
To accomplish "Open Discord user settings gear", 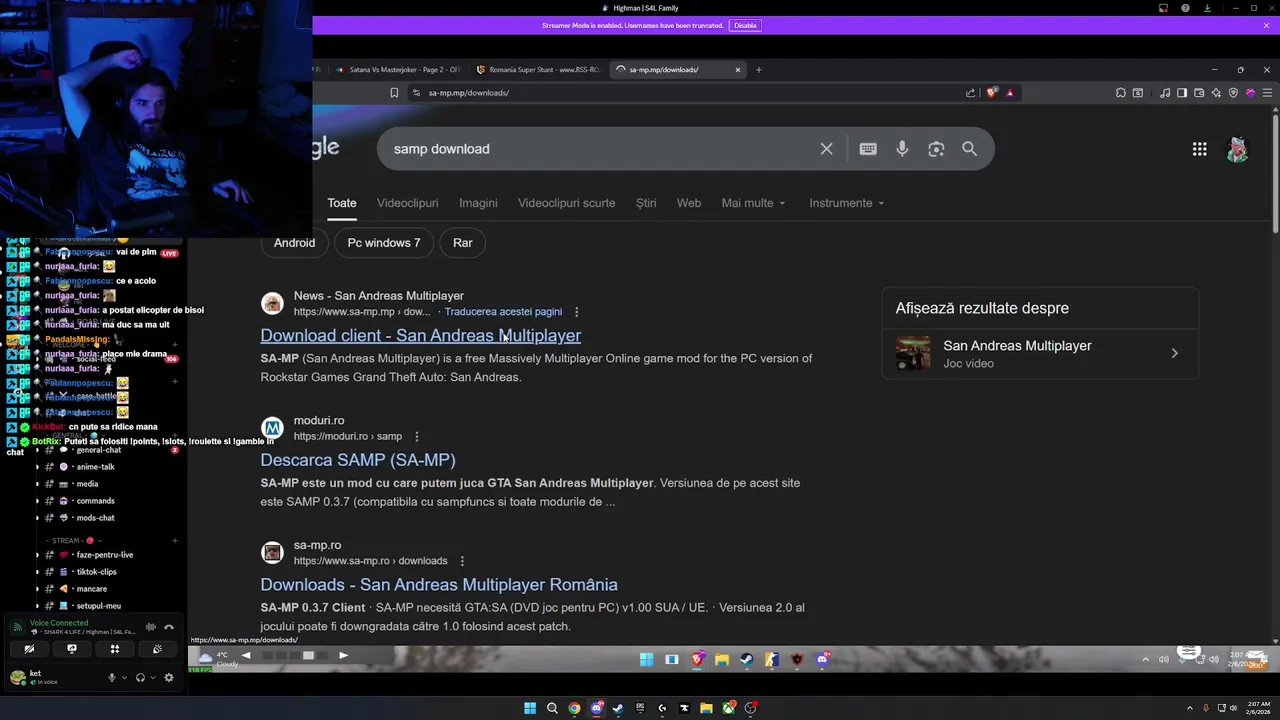I will (x=168, y=678).
